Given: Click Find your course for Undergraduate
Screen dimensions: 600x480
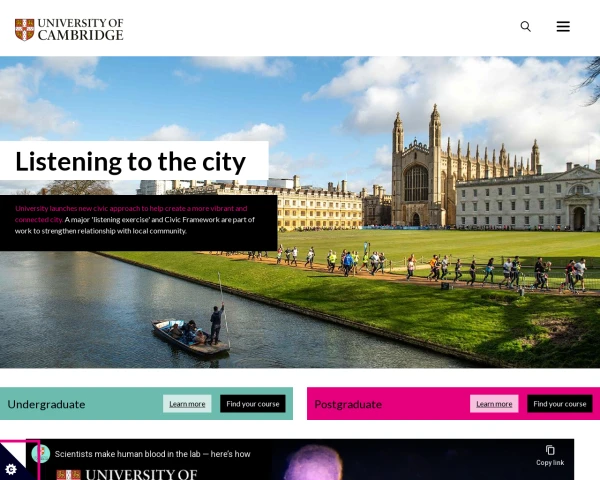Looking at the screenshot, I should [253, 404].
